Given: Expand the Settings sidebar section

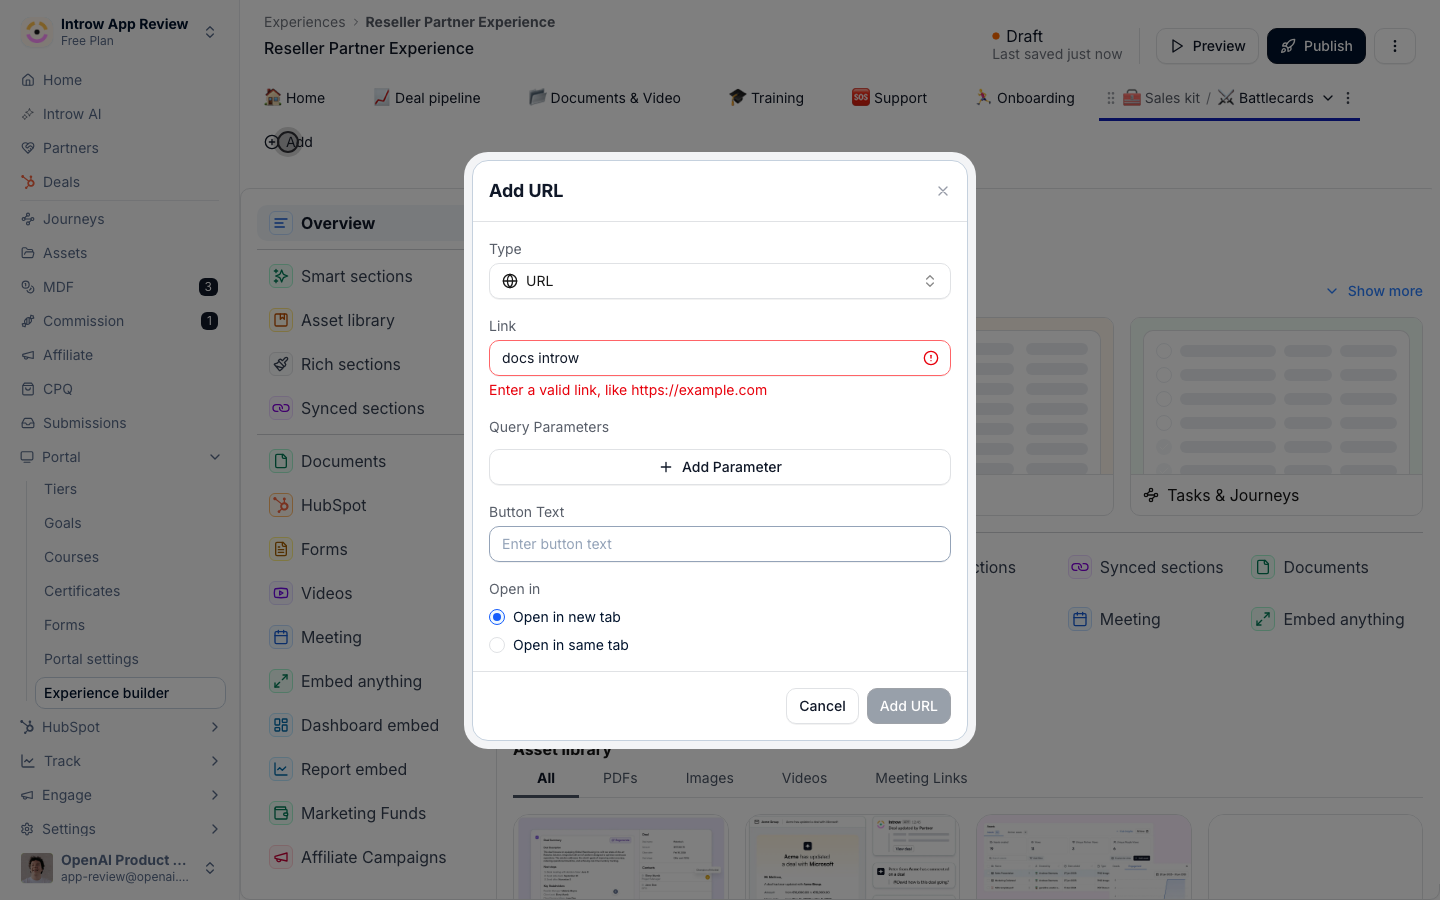Looking at the screenshot, I should [x=215, y=829].
